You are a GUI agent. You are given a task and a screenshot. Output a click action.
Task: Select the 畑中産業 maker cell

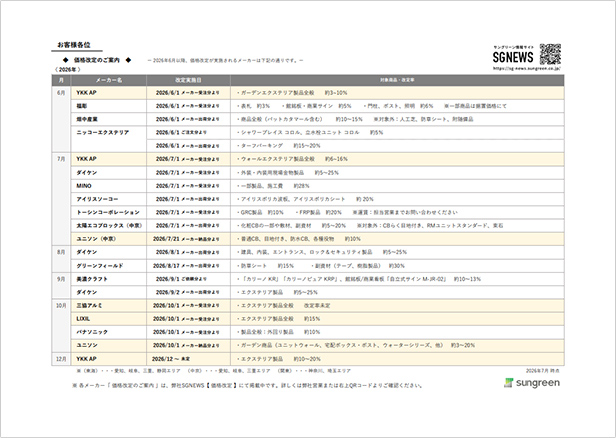pos(109,119)
